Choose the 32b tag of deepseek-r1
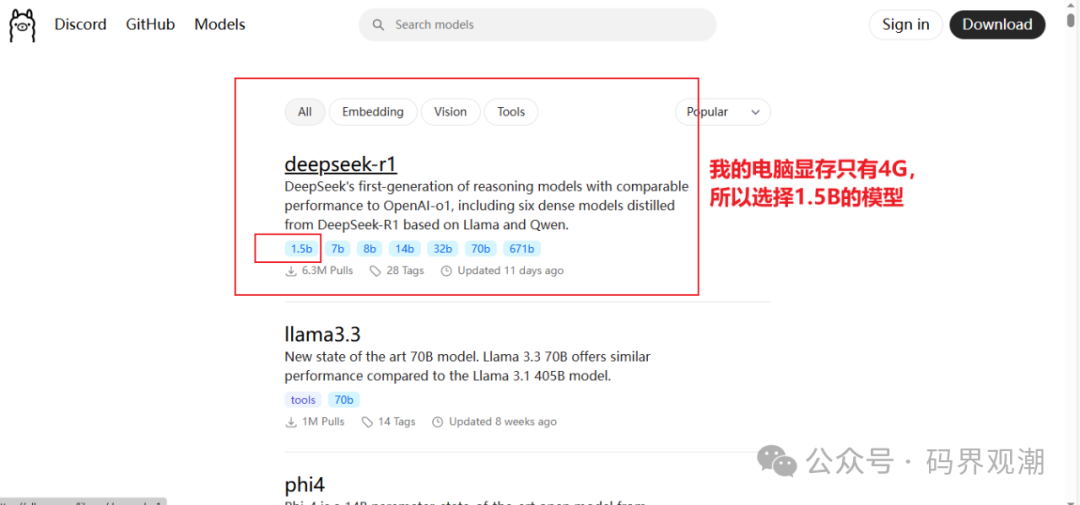Viewport: 1080px width, 505px height. [443, 249]
